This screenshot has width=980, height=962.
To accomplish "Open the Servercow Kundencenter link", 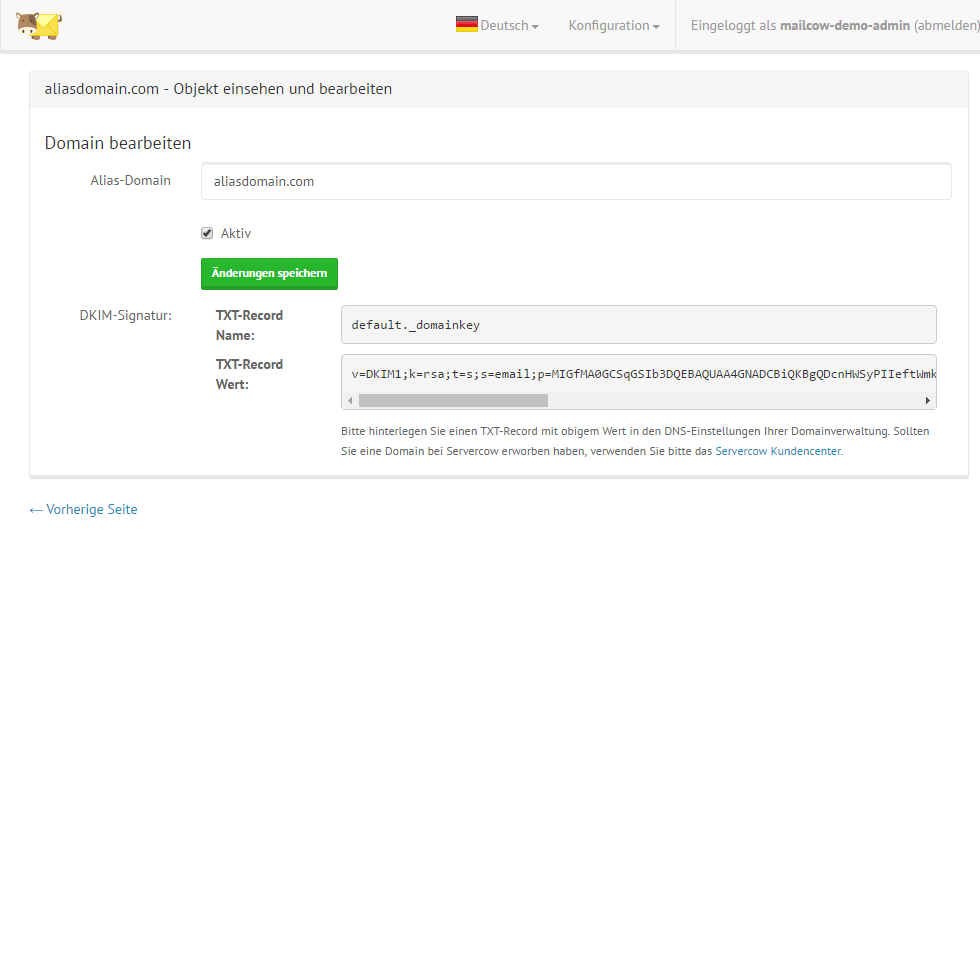I will point(778,451).
